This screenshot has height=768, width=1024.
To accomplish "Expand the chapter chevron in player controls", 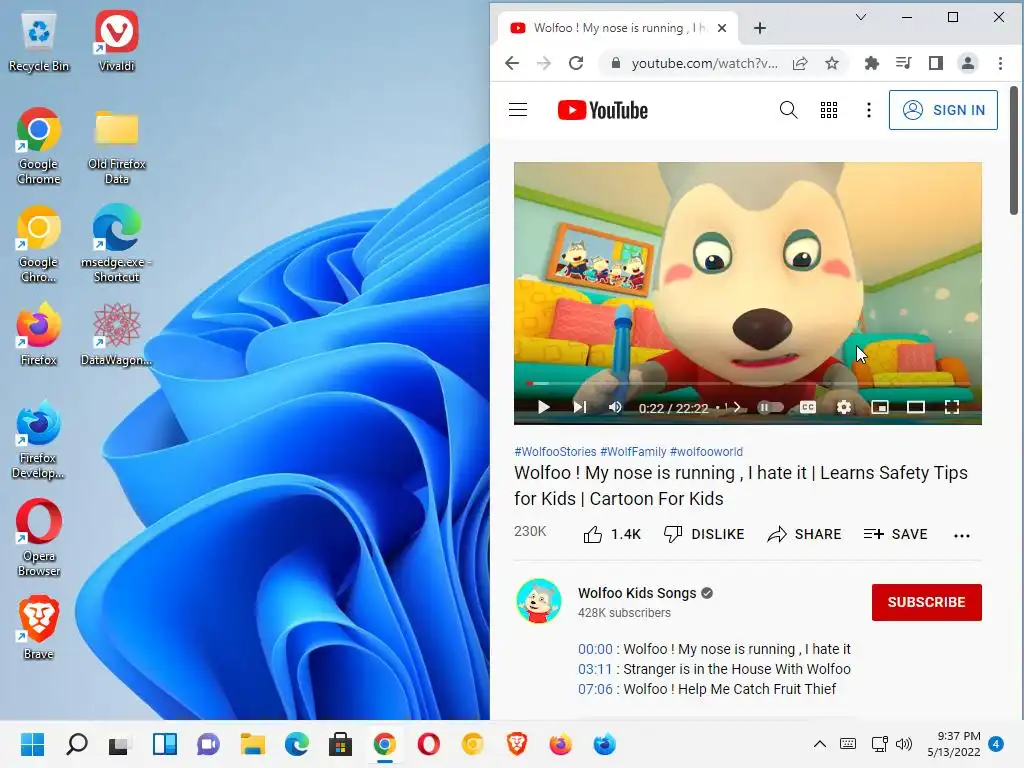I will coord(737,408).
